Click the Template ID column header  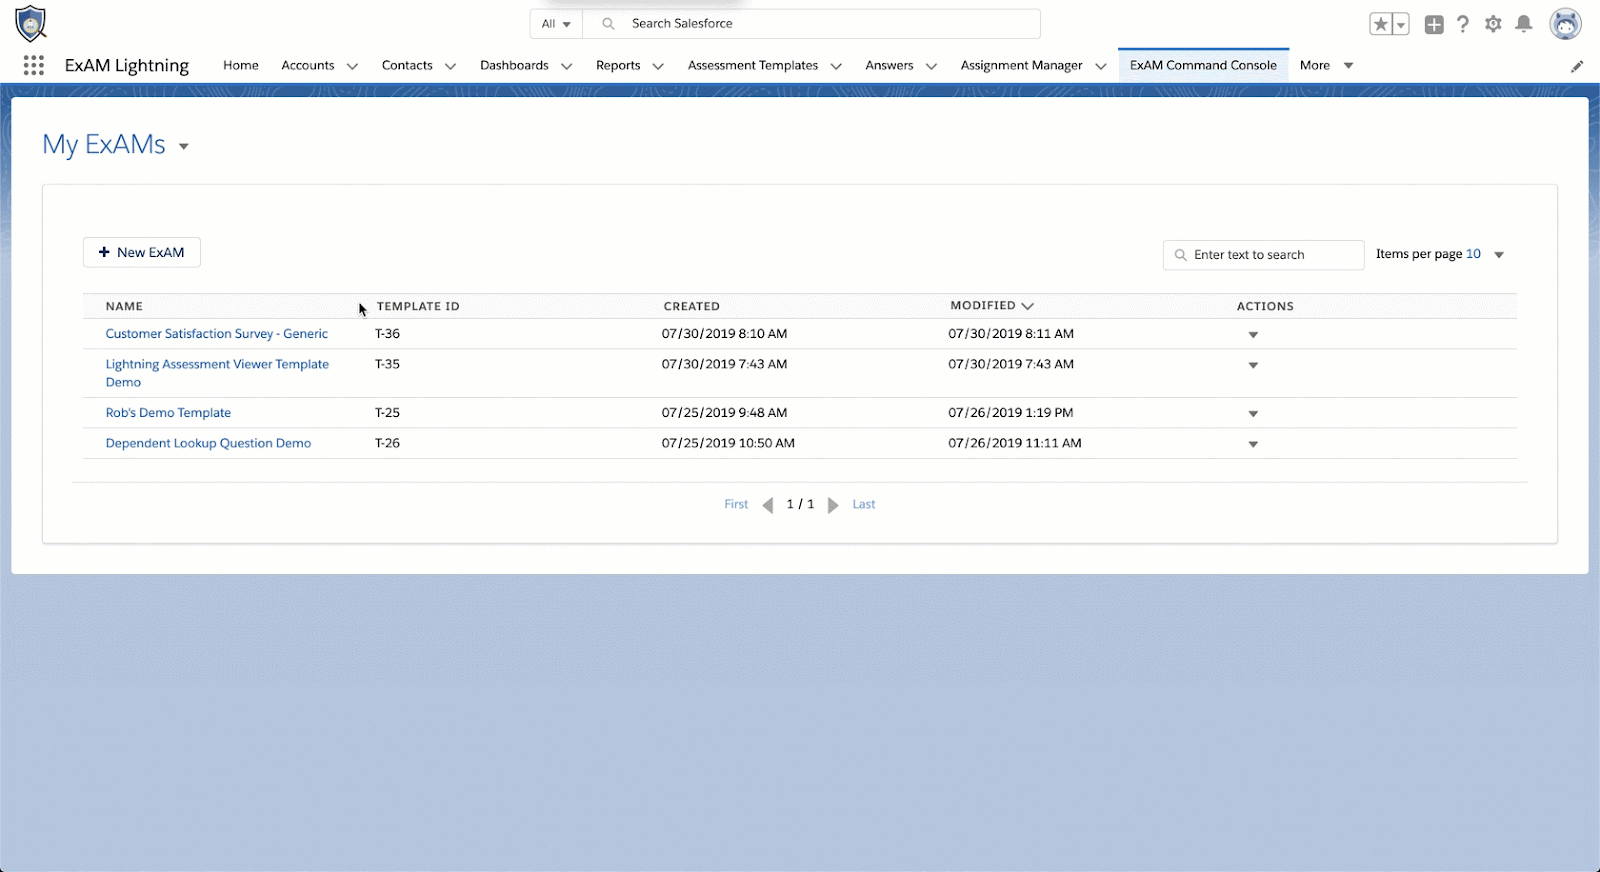pyautogui.click(x=418, y=307)
